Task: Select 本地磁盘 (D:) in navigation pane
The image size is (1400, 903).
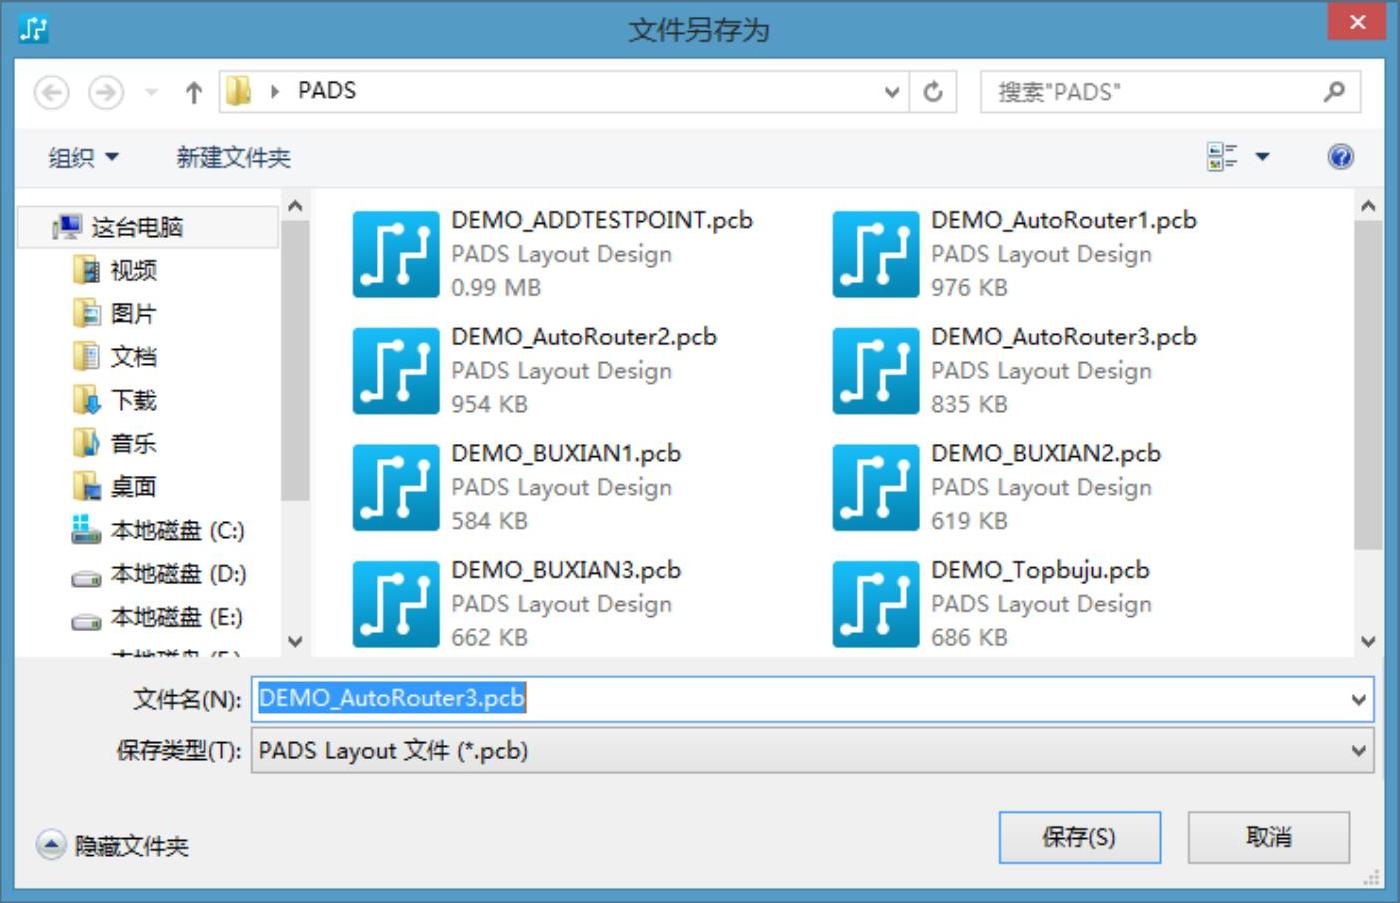Action: [178, 574]
